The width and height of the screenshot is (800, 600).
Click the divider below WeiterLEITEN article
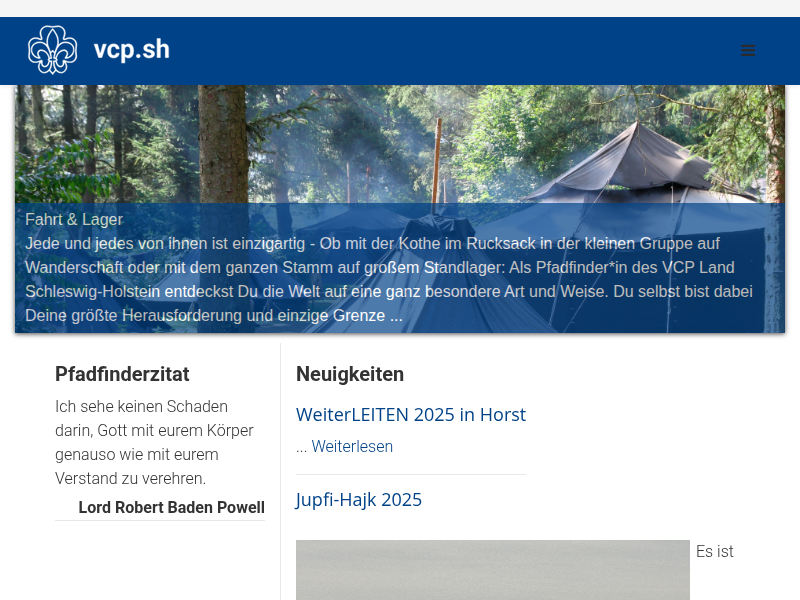click(411, 474)
